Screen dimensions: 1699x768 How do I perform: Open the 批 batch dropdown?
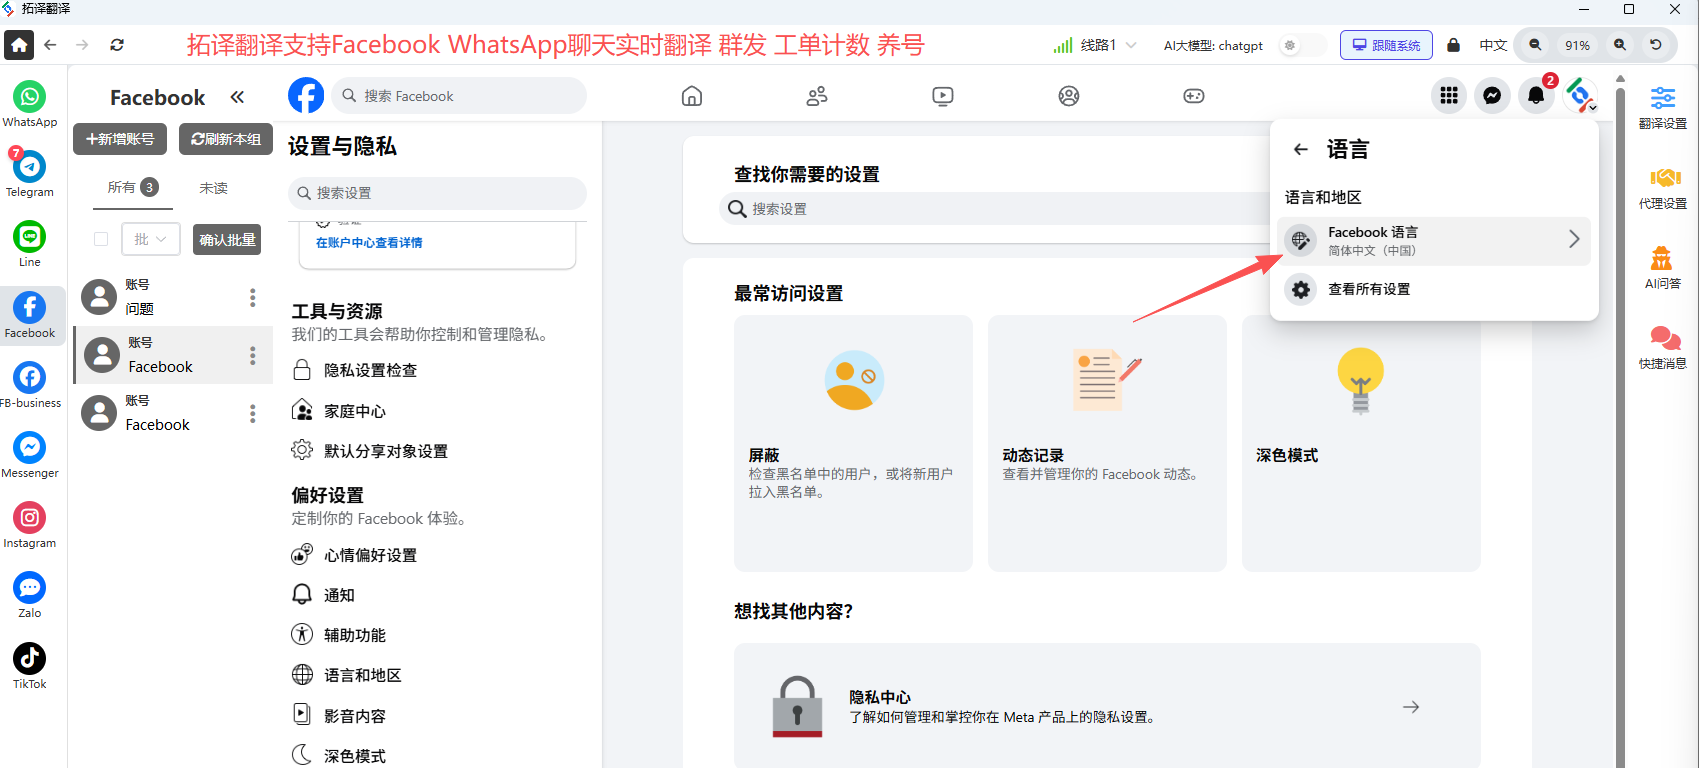click(x=151, y=239)
